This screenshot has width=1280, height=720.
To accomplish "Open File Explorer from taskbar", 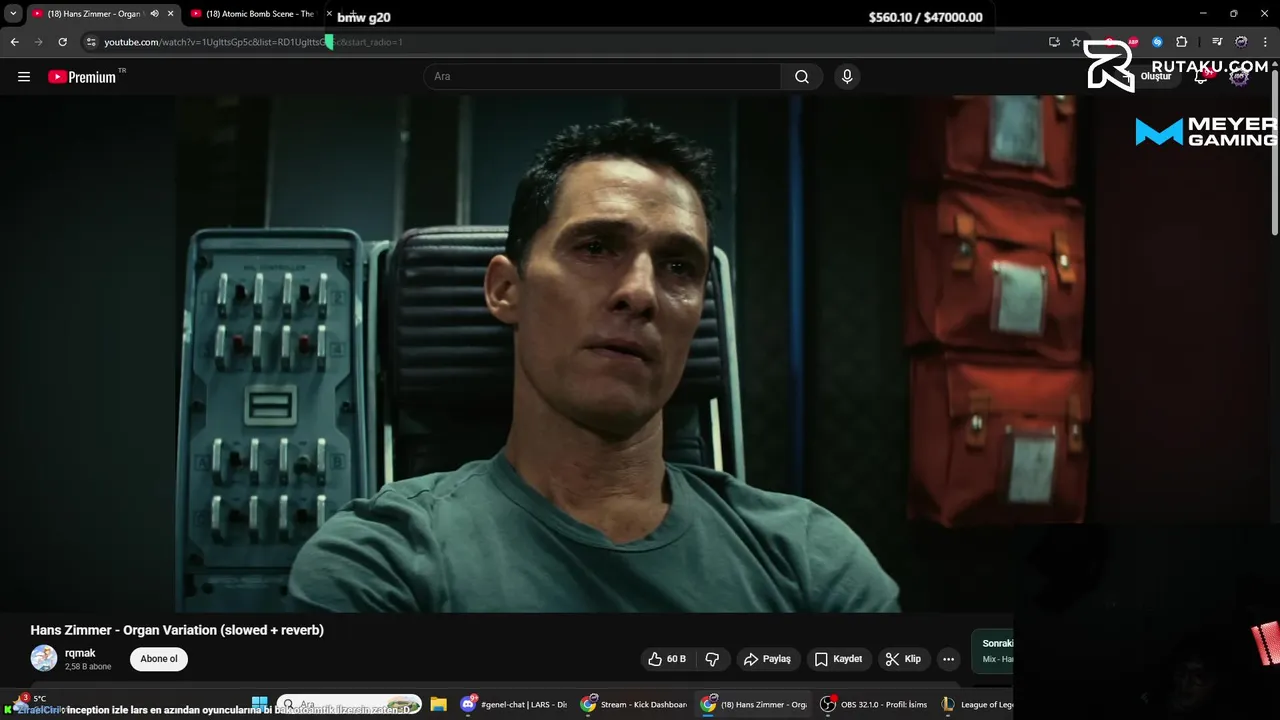I will [438, 704].
